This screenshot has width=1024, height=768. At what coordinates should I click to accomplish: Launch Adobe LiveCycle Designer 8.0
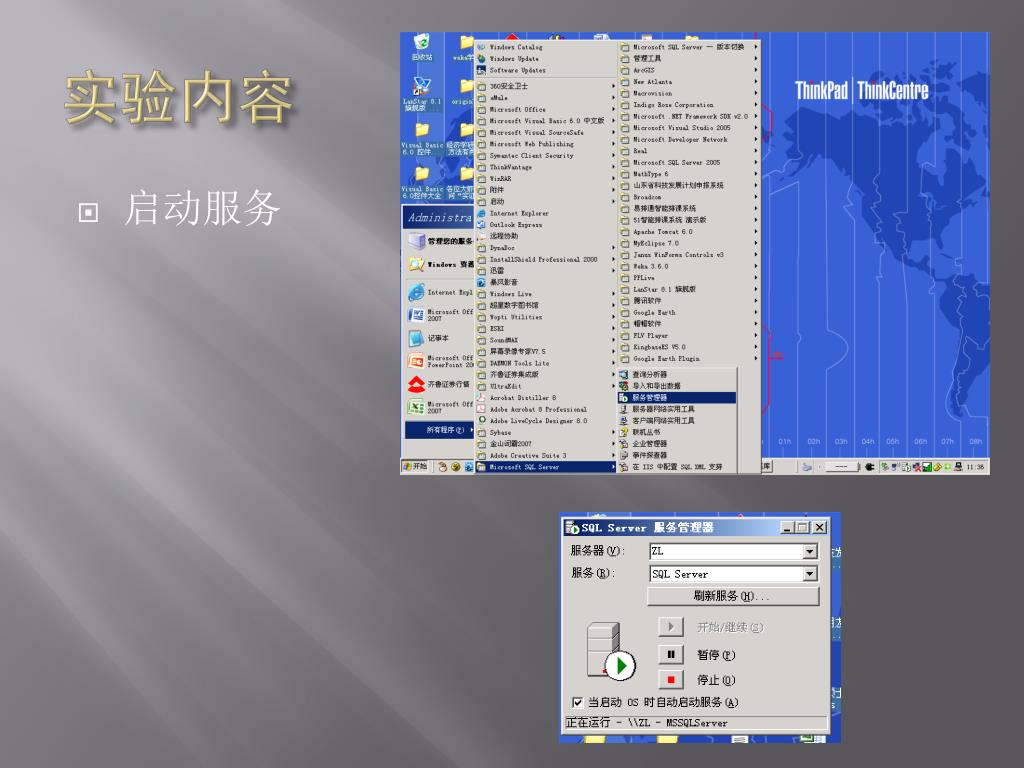tap(546, 421)
